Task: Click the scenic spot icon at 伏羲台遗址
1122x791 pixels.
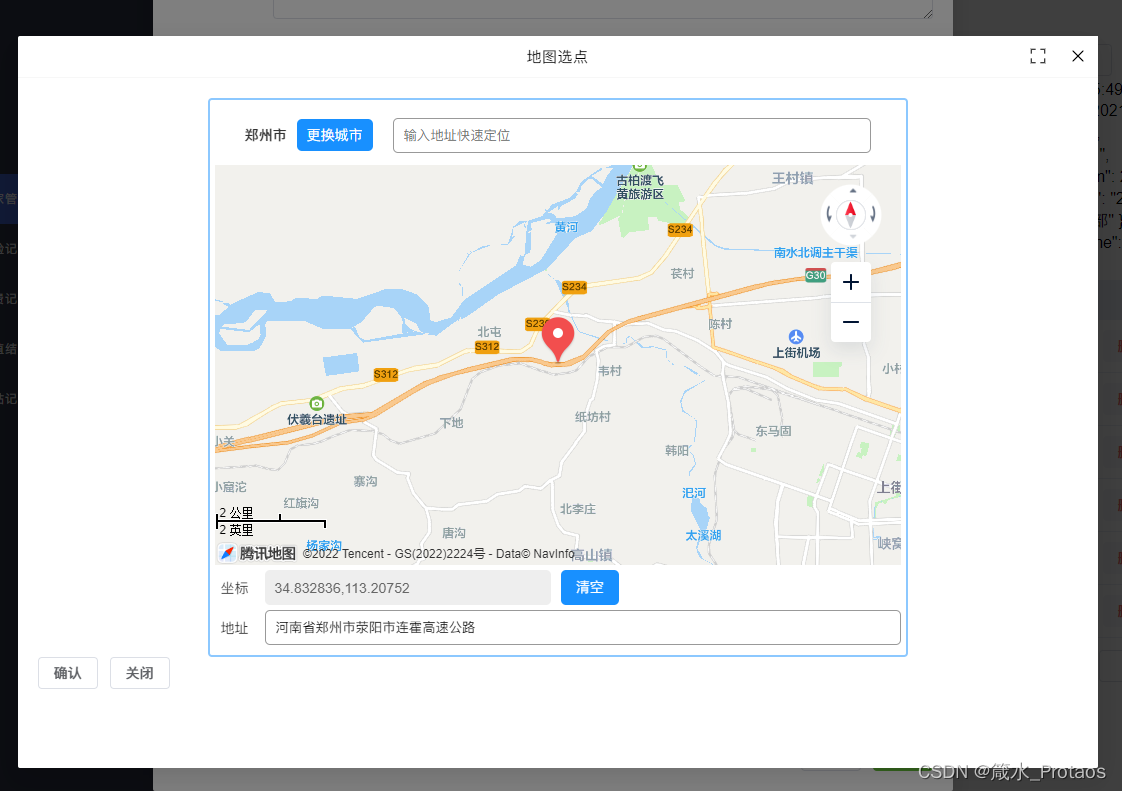Action: coord(317,403)
